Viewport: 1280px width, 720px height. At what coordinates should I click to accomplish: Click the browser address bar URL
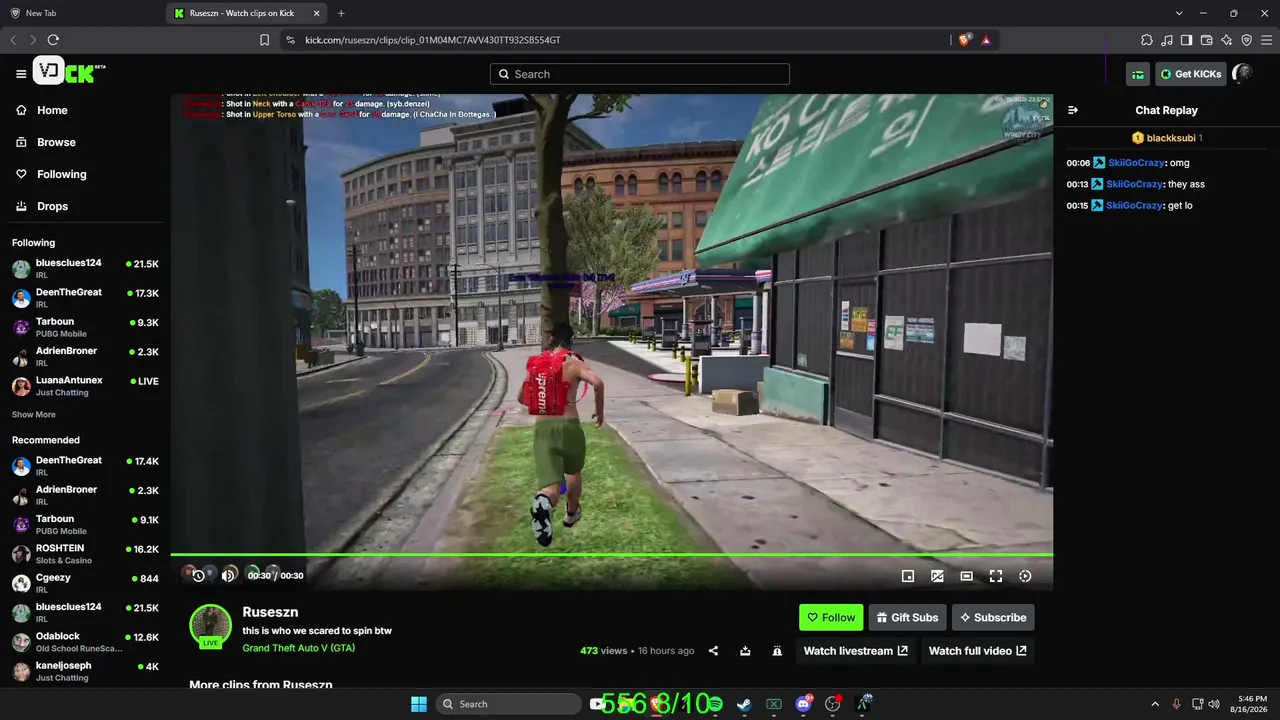point(433,40)
